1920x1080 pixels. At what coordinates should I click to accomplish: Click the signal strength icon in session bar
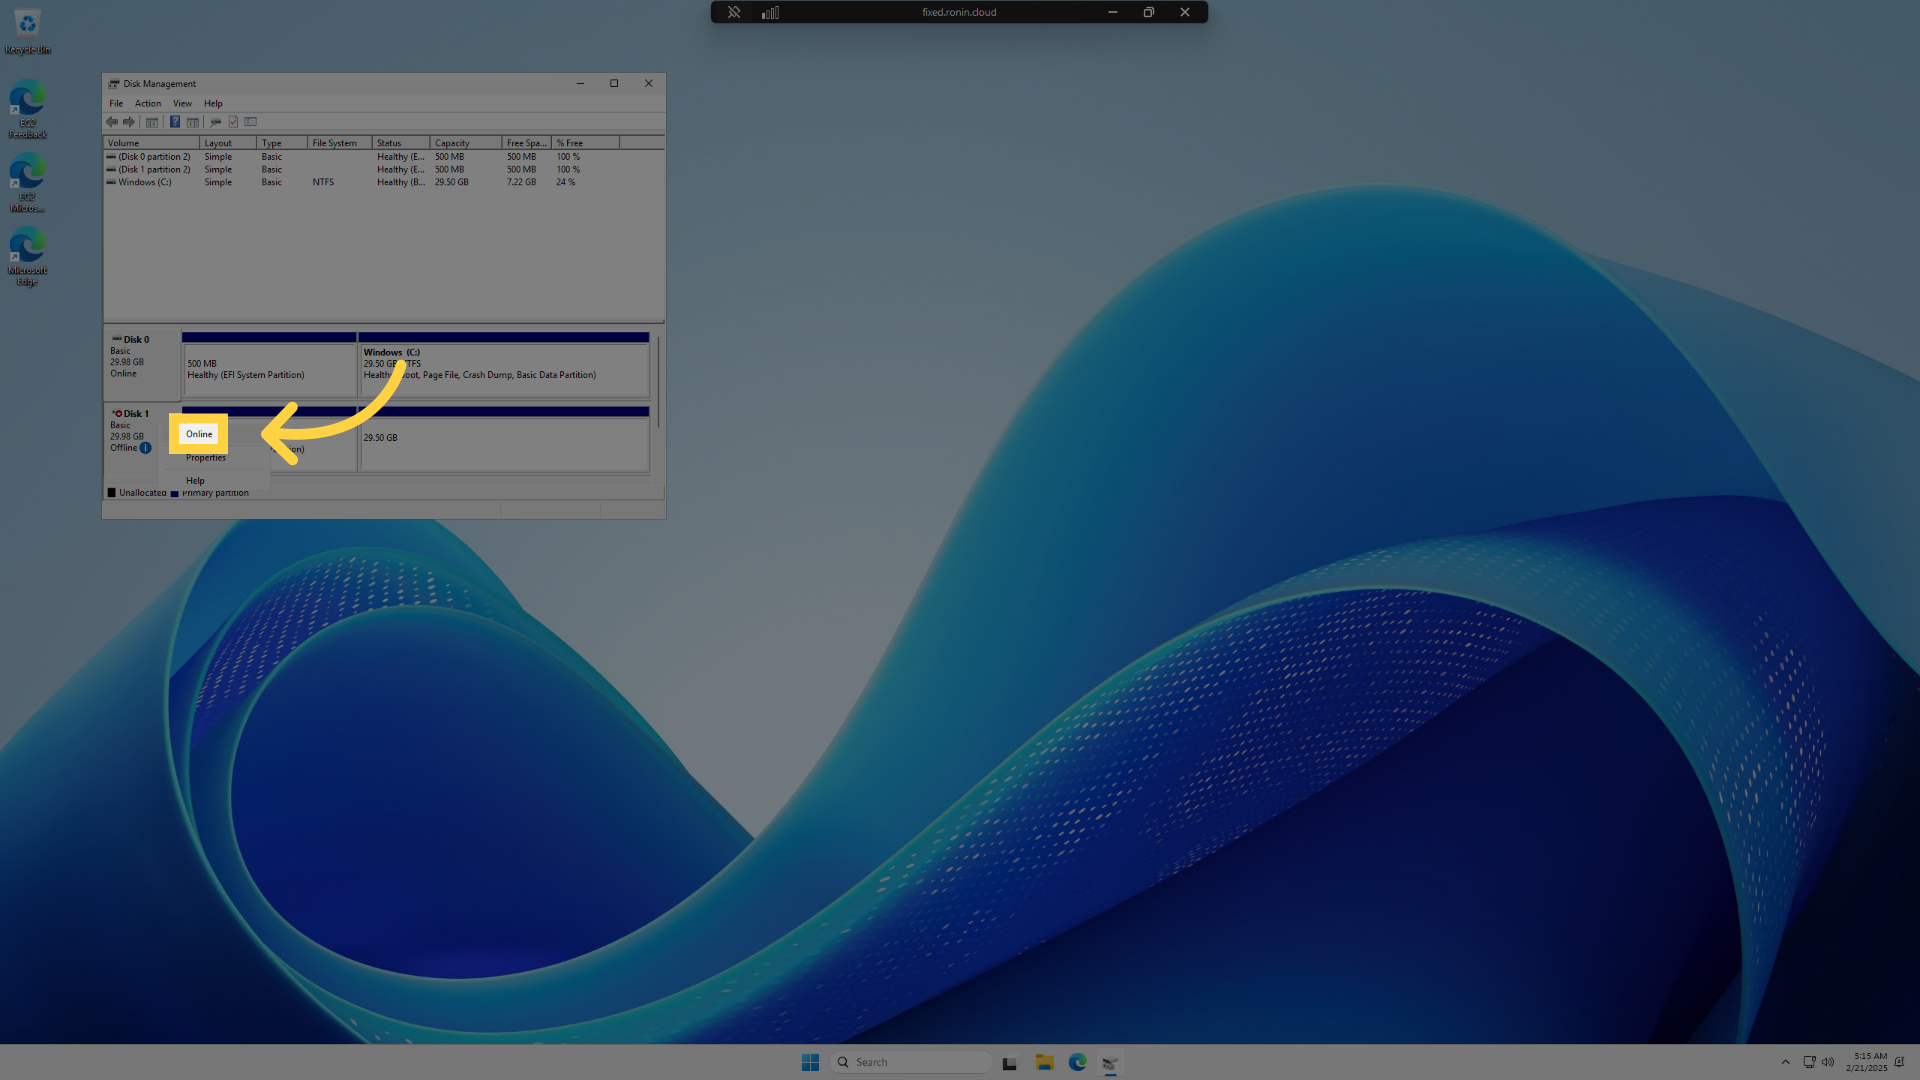(770, 12)
